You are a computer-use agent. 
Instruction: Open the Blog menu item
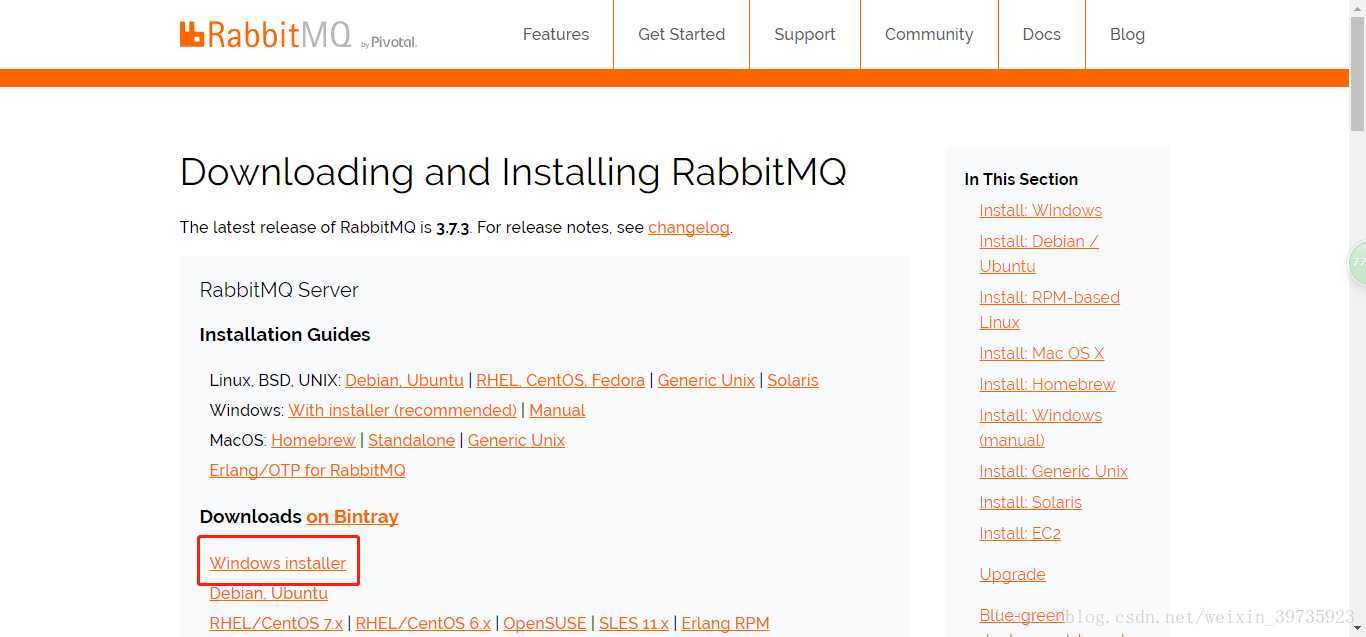point(1127,34)
